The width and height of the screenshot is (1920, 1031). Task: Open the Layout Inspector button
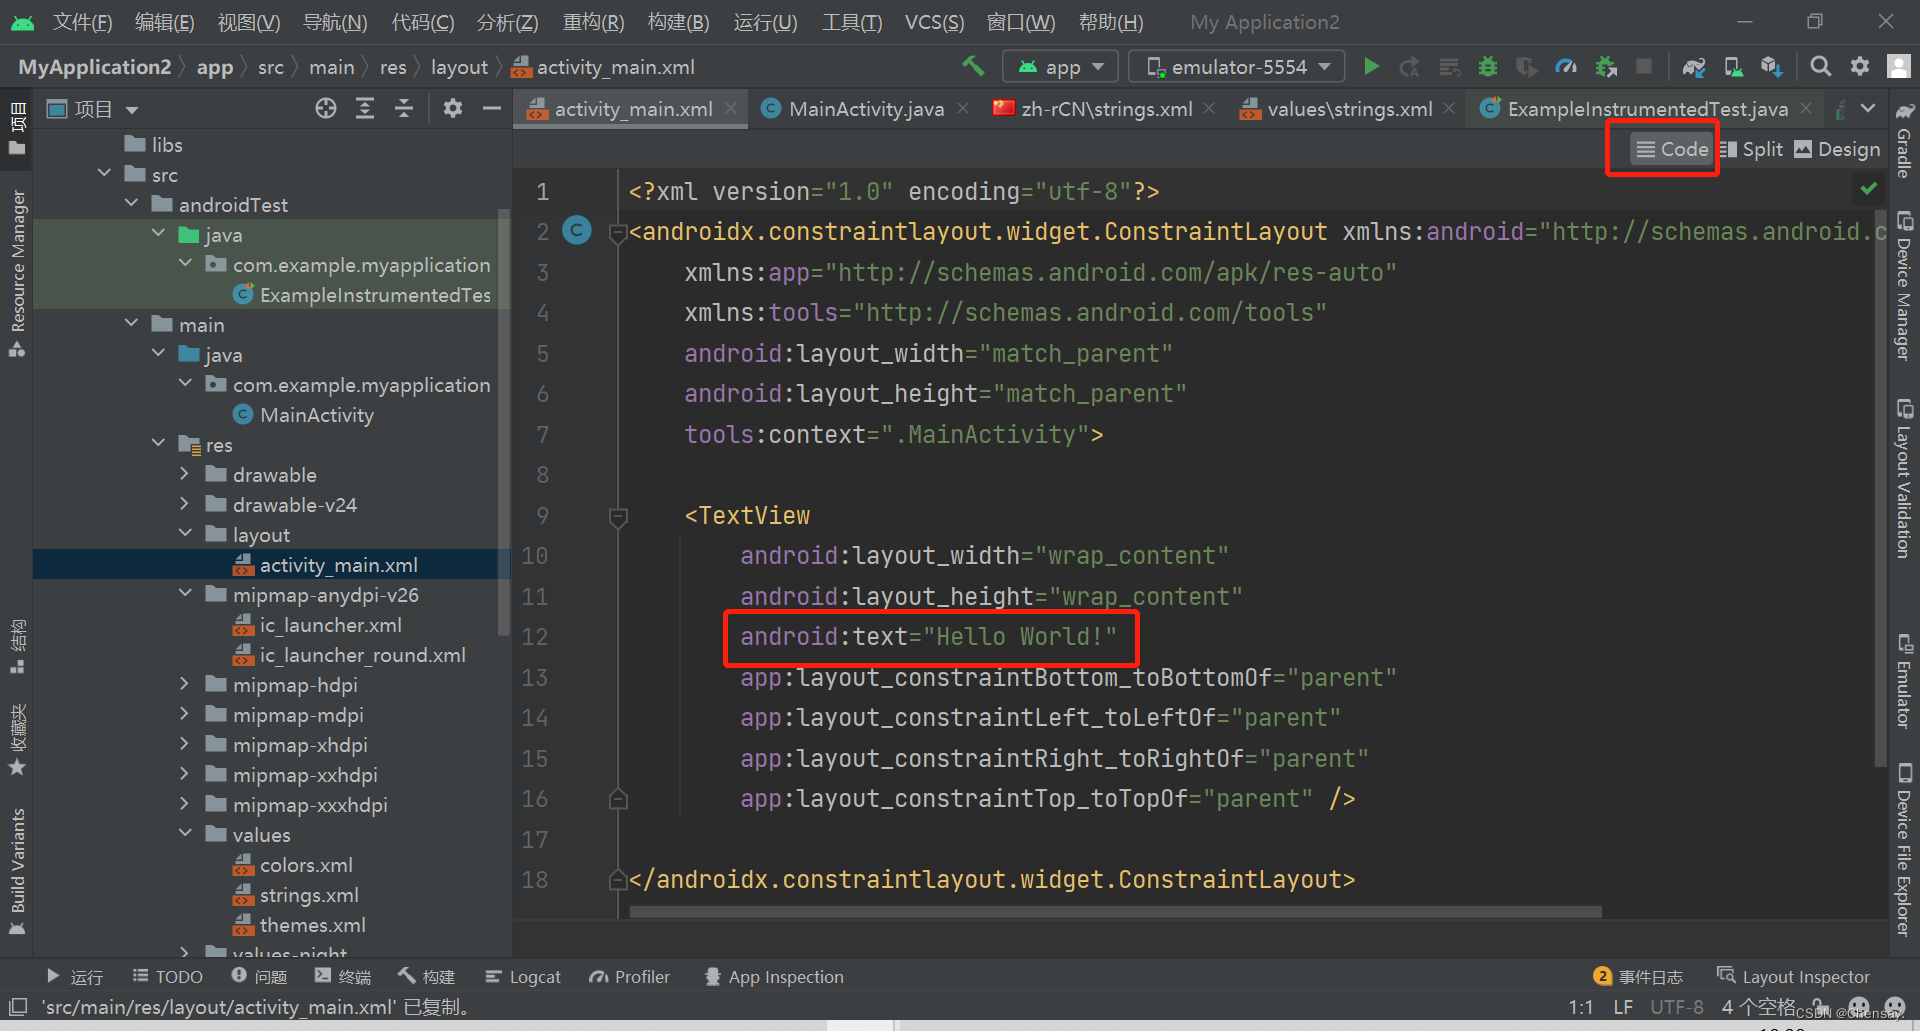tap(1793, 977)
